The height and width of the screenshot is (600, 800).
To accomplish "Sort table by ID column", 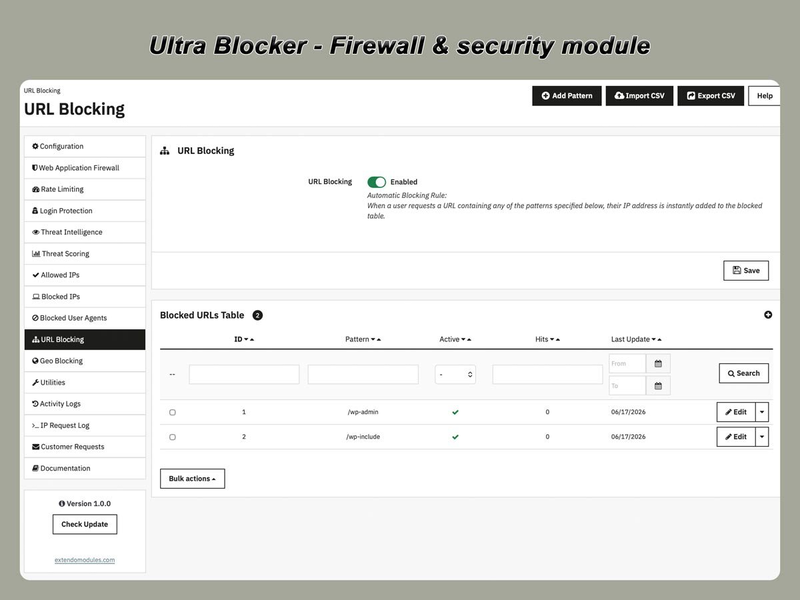I will tap(244, 339).
